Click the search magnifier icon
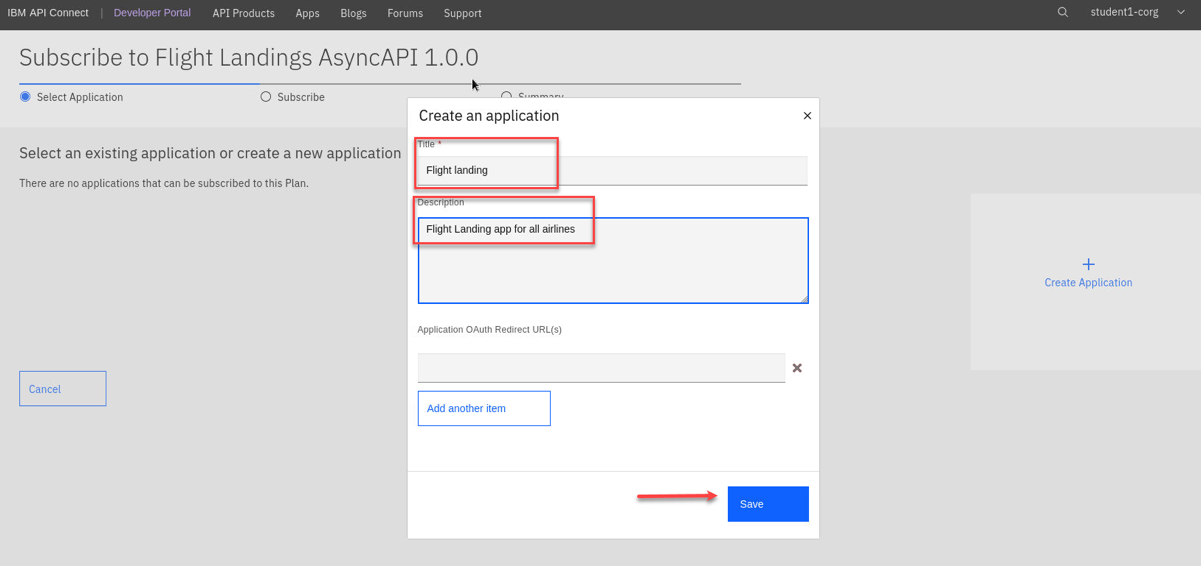Viewport: 1201px width, 566px height. (1063, 13)
